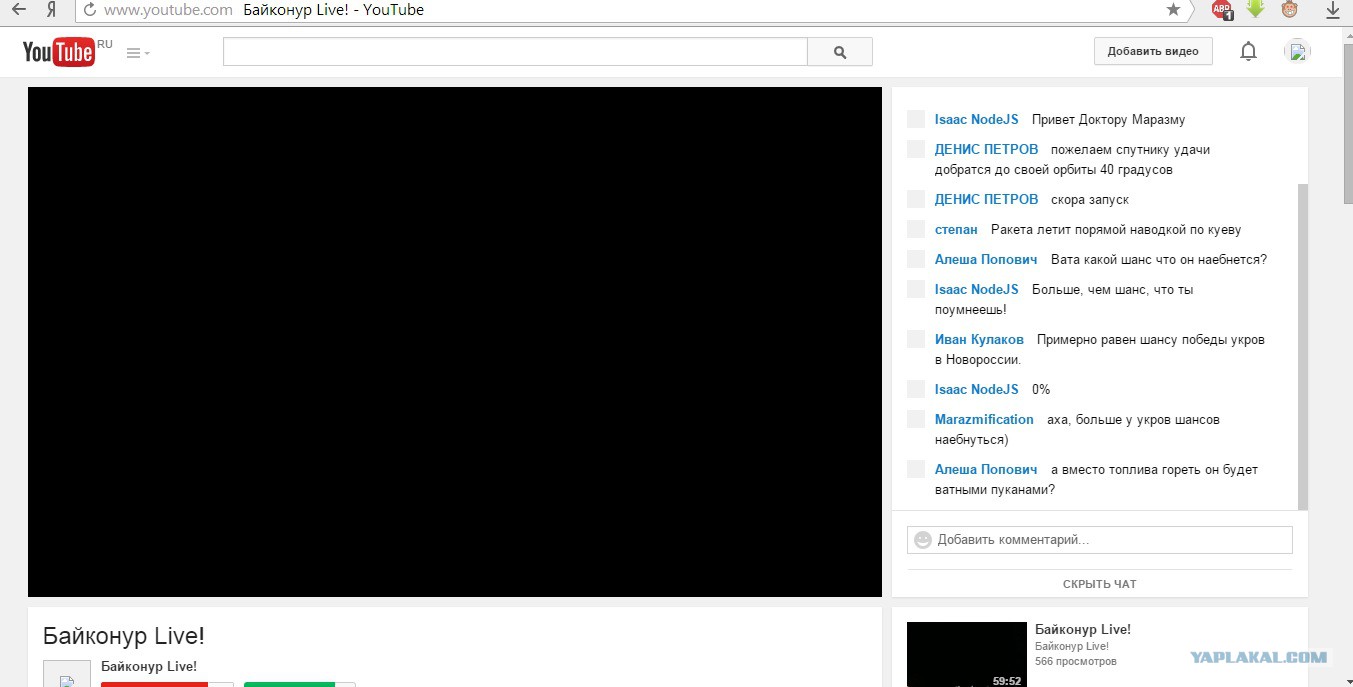Screen dimensions: 1353x687
Task: Click the 'Привет Доктору Маразму' chat message
Action: [x=1108, y=119]
